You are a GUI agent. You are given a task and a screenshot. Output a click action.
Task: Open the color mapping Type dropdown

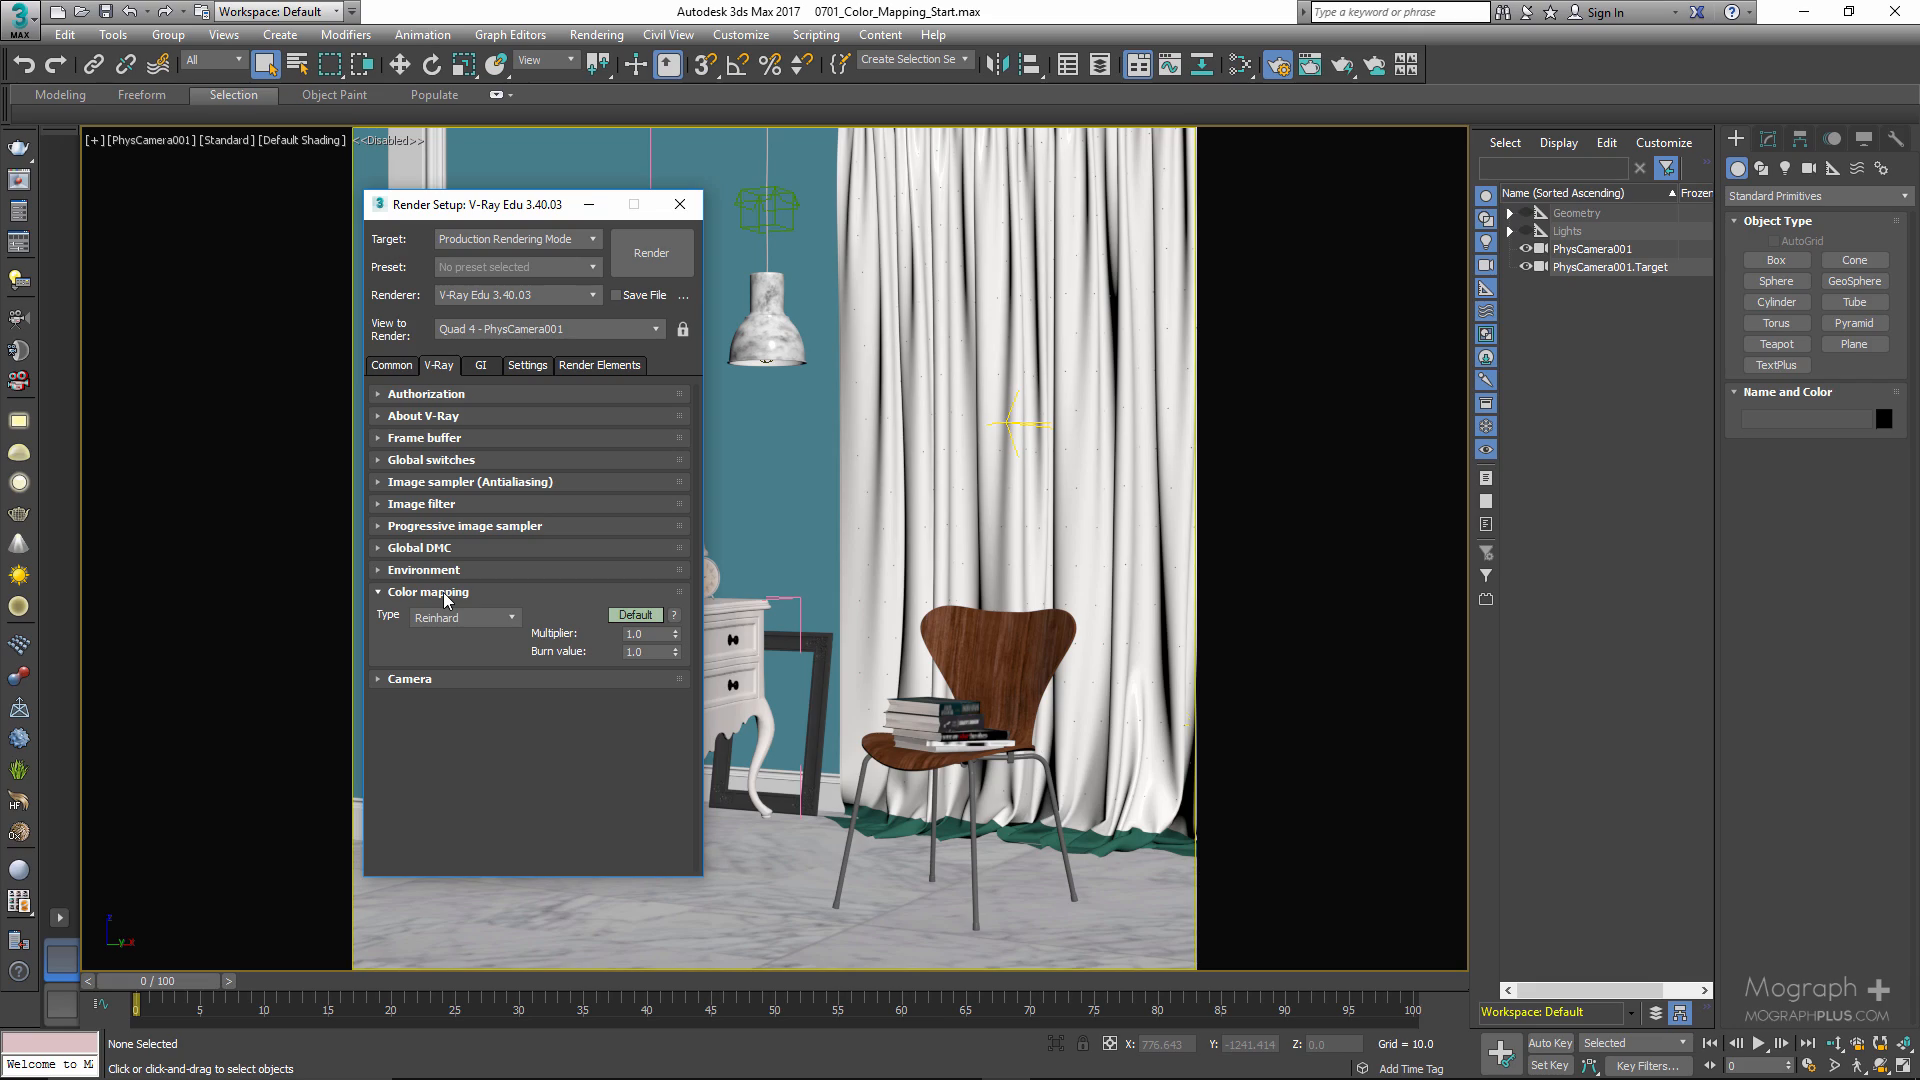tap(465, 618)
